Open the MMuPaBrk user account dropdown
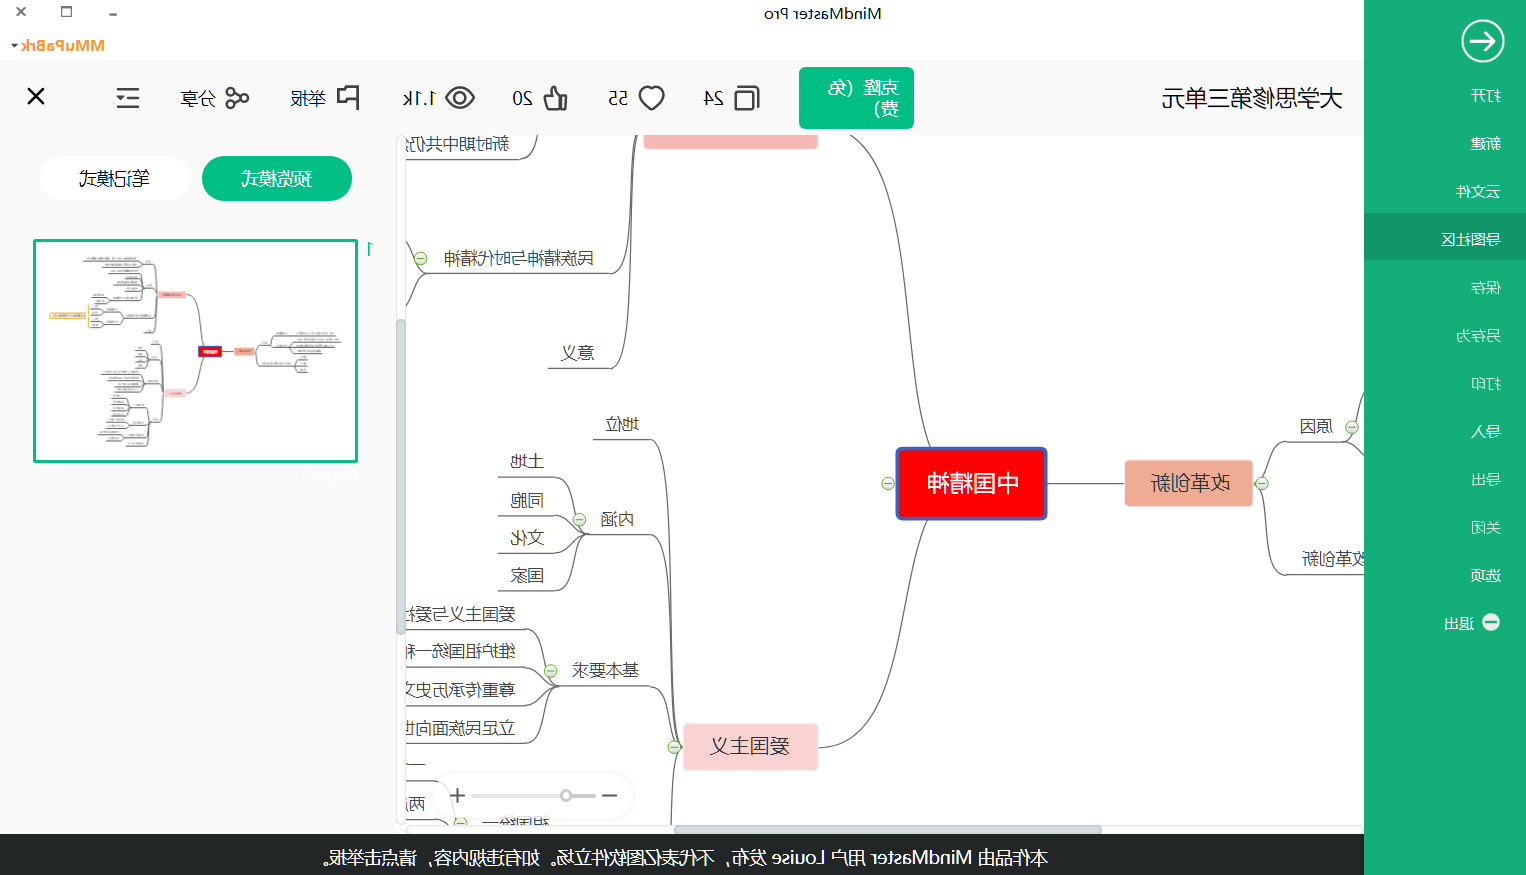 pyautogui.click(x=58, y=46)
